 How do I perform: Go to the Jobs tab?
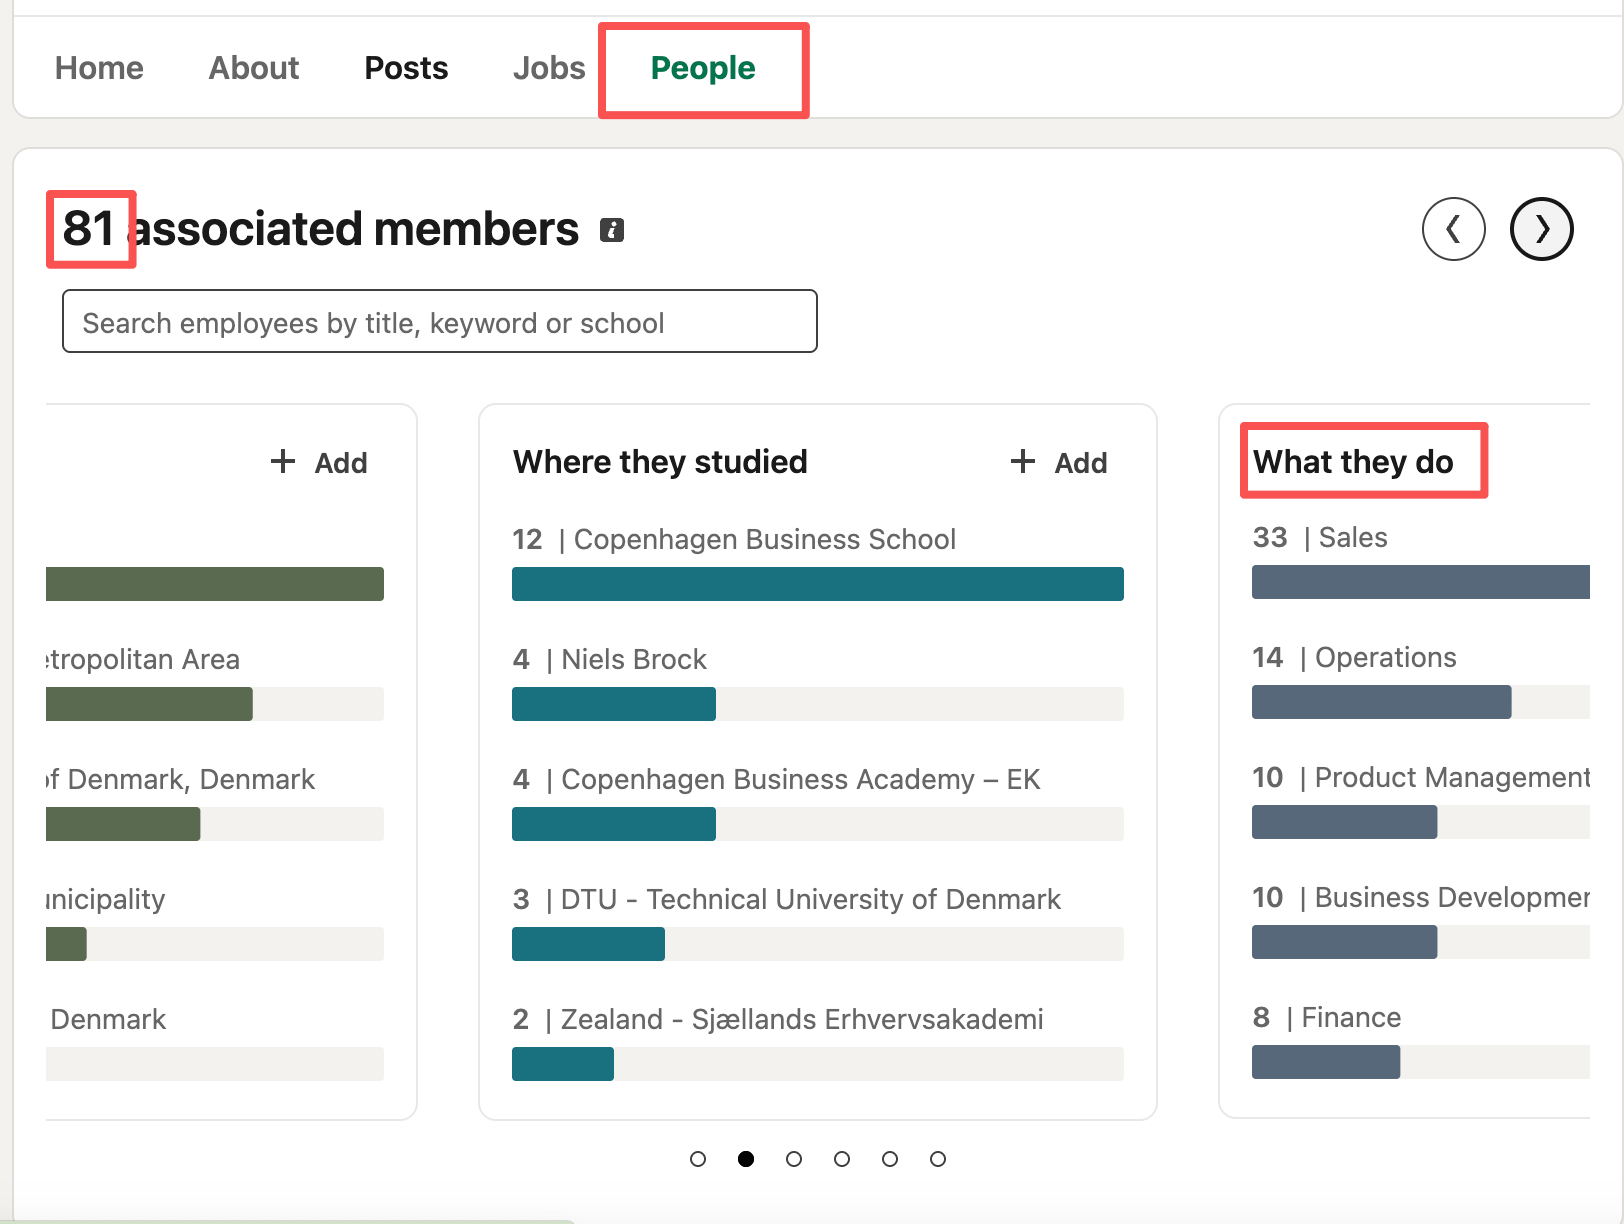pyautogui.click(x=549, y=68)
